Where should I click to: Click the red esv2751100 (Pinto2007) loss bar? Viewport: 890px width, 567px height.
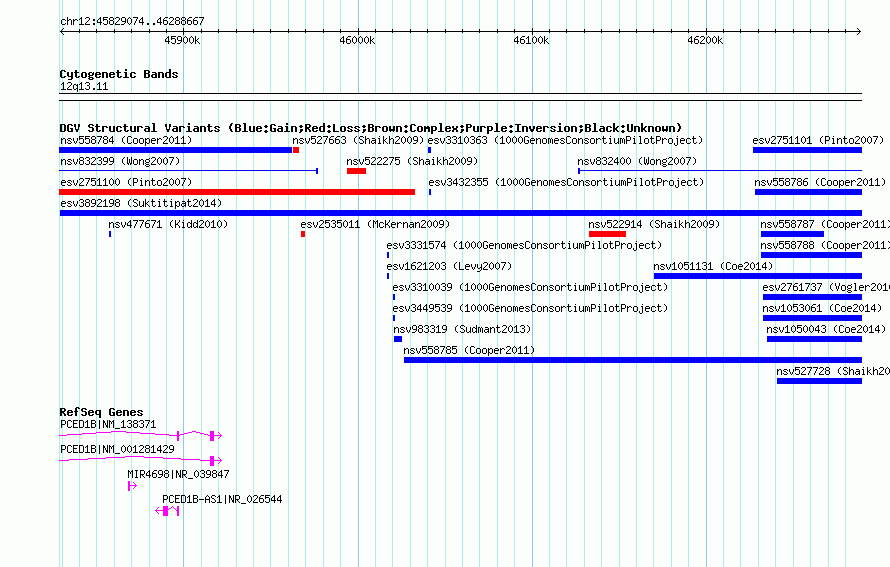point(237,192)
